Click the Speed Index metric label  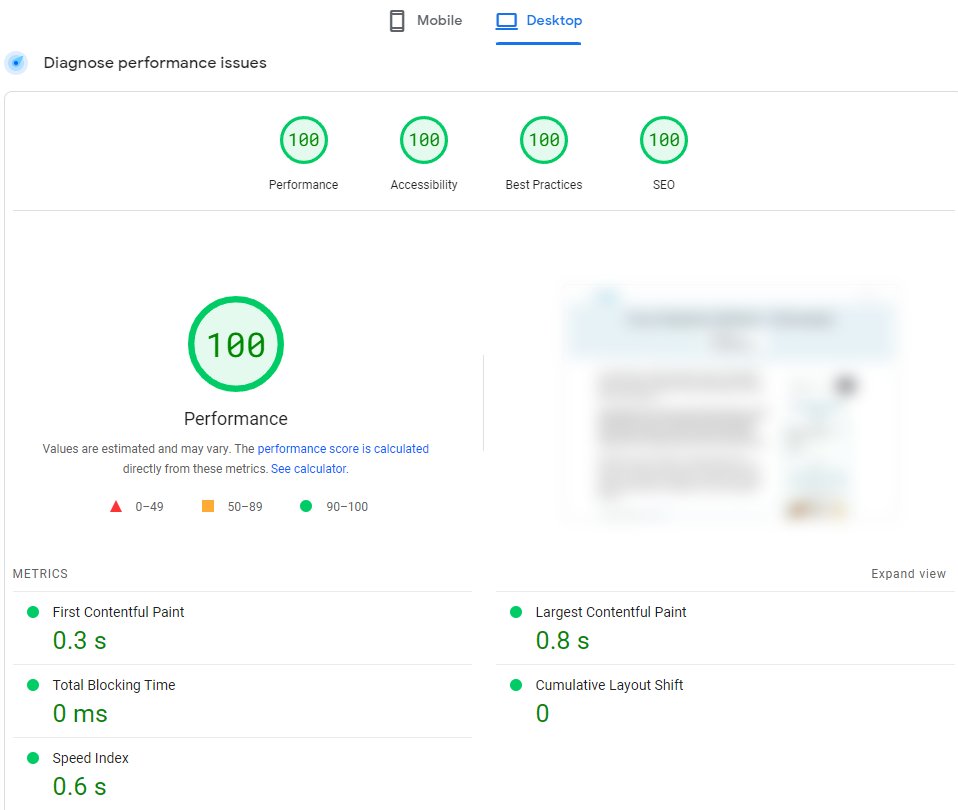coord(90,758)
